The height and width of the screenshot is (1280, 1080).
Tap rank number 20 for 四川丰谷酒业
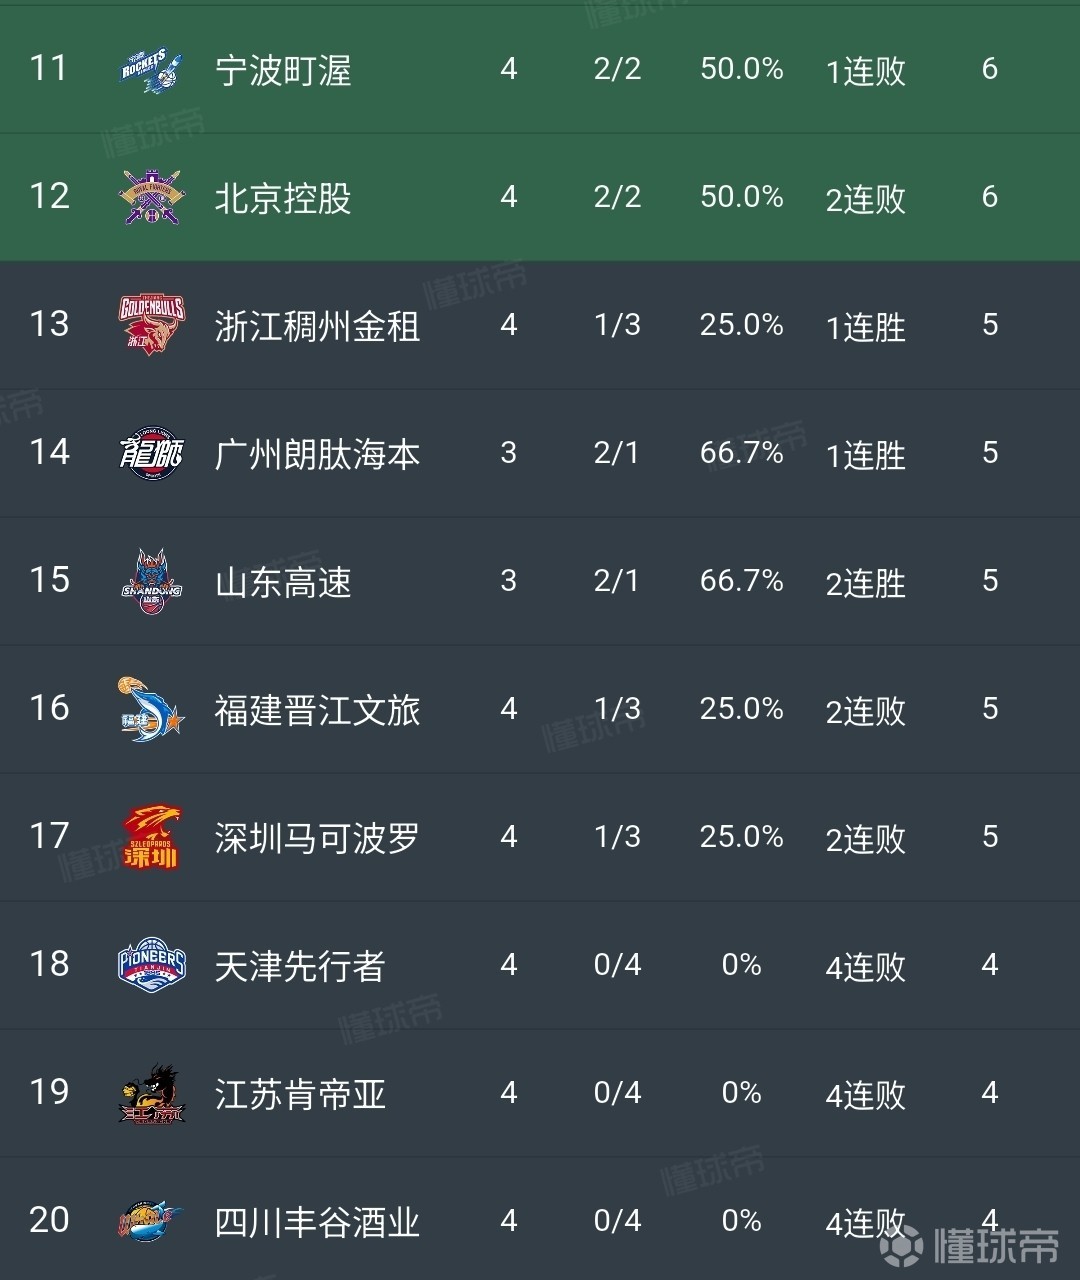pyautogui.click(x=48, y=1220)
